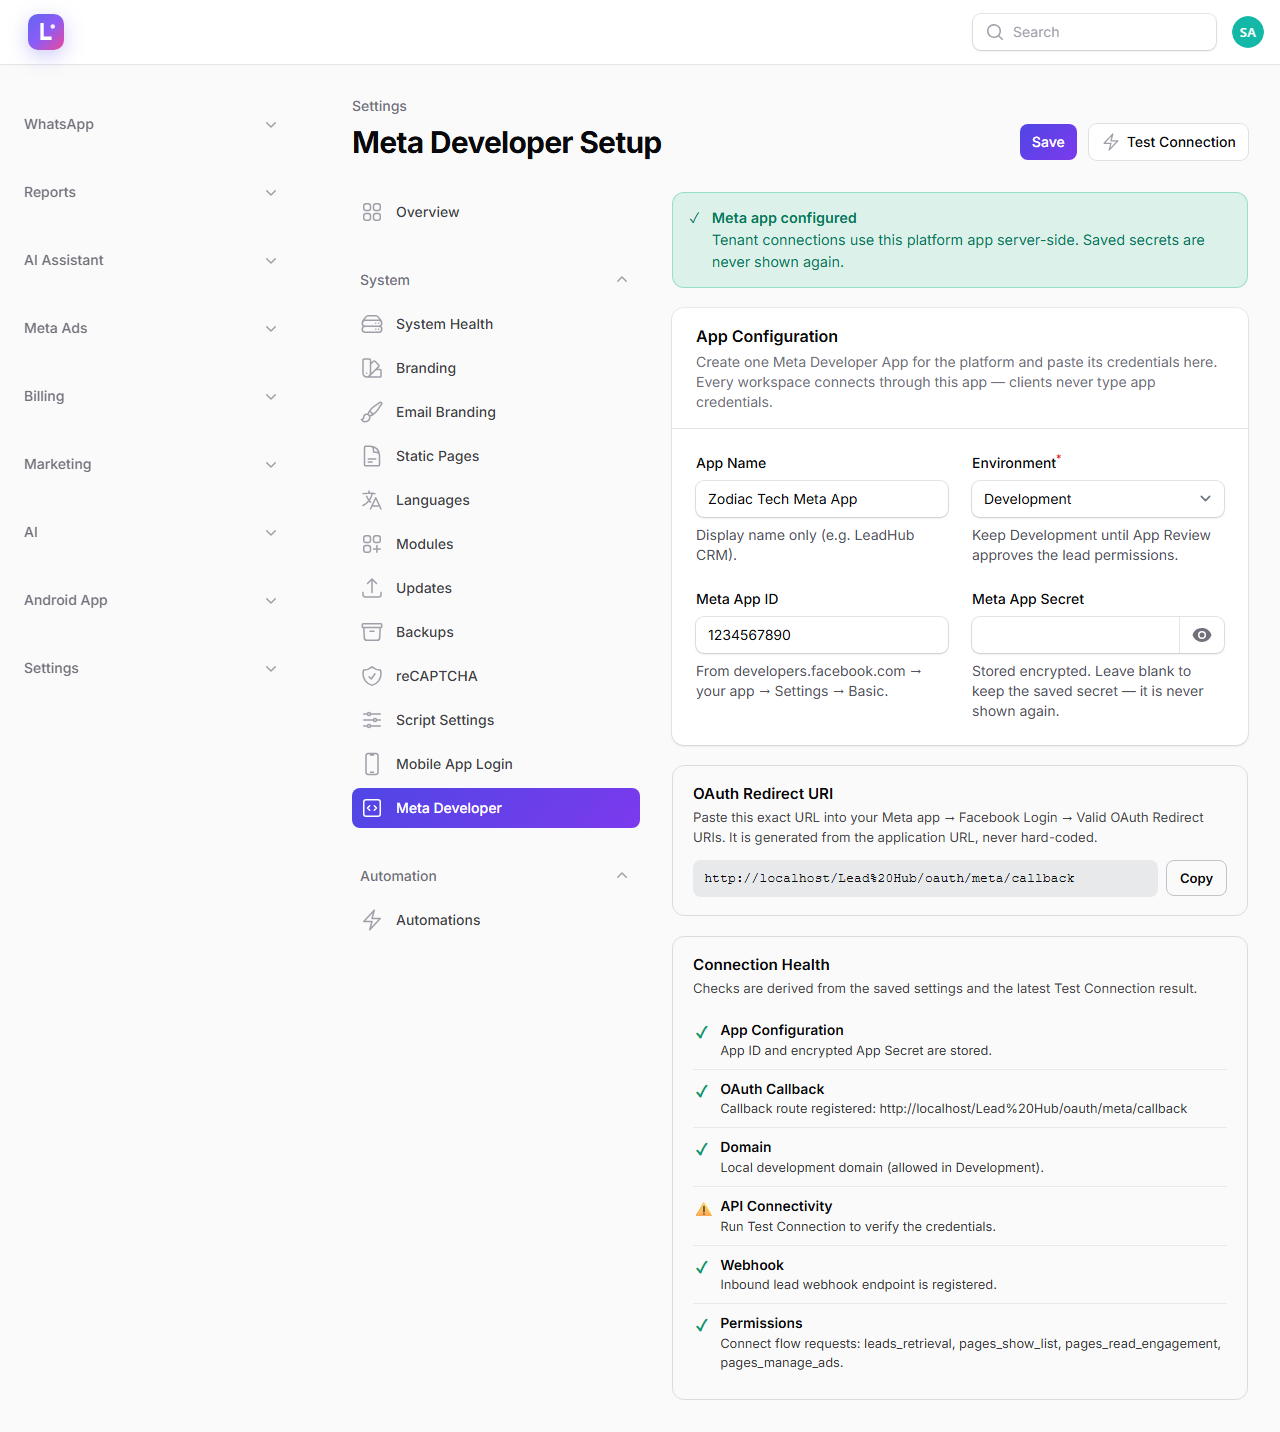Open the Settings sidebar menu
This screenshot has height=1432, width=1280.
(150, 668)
